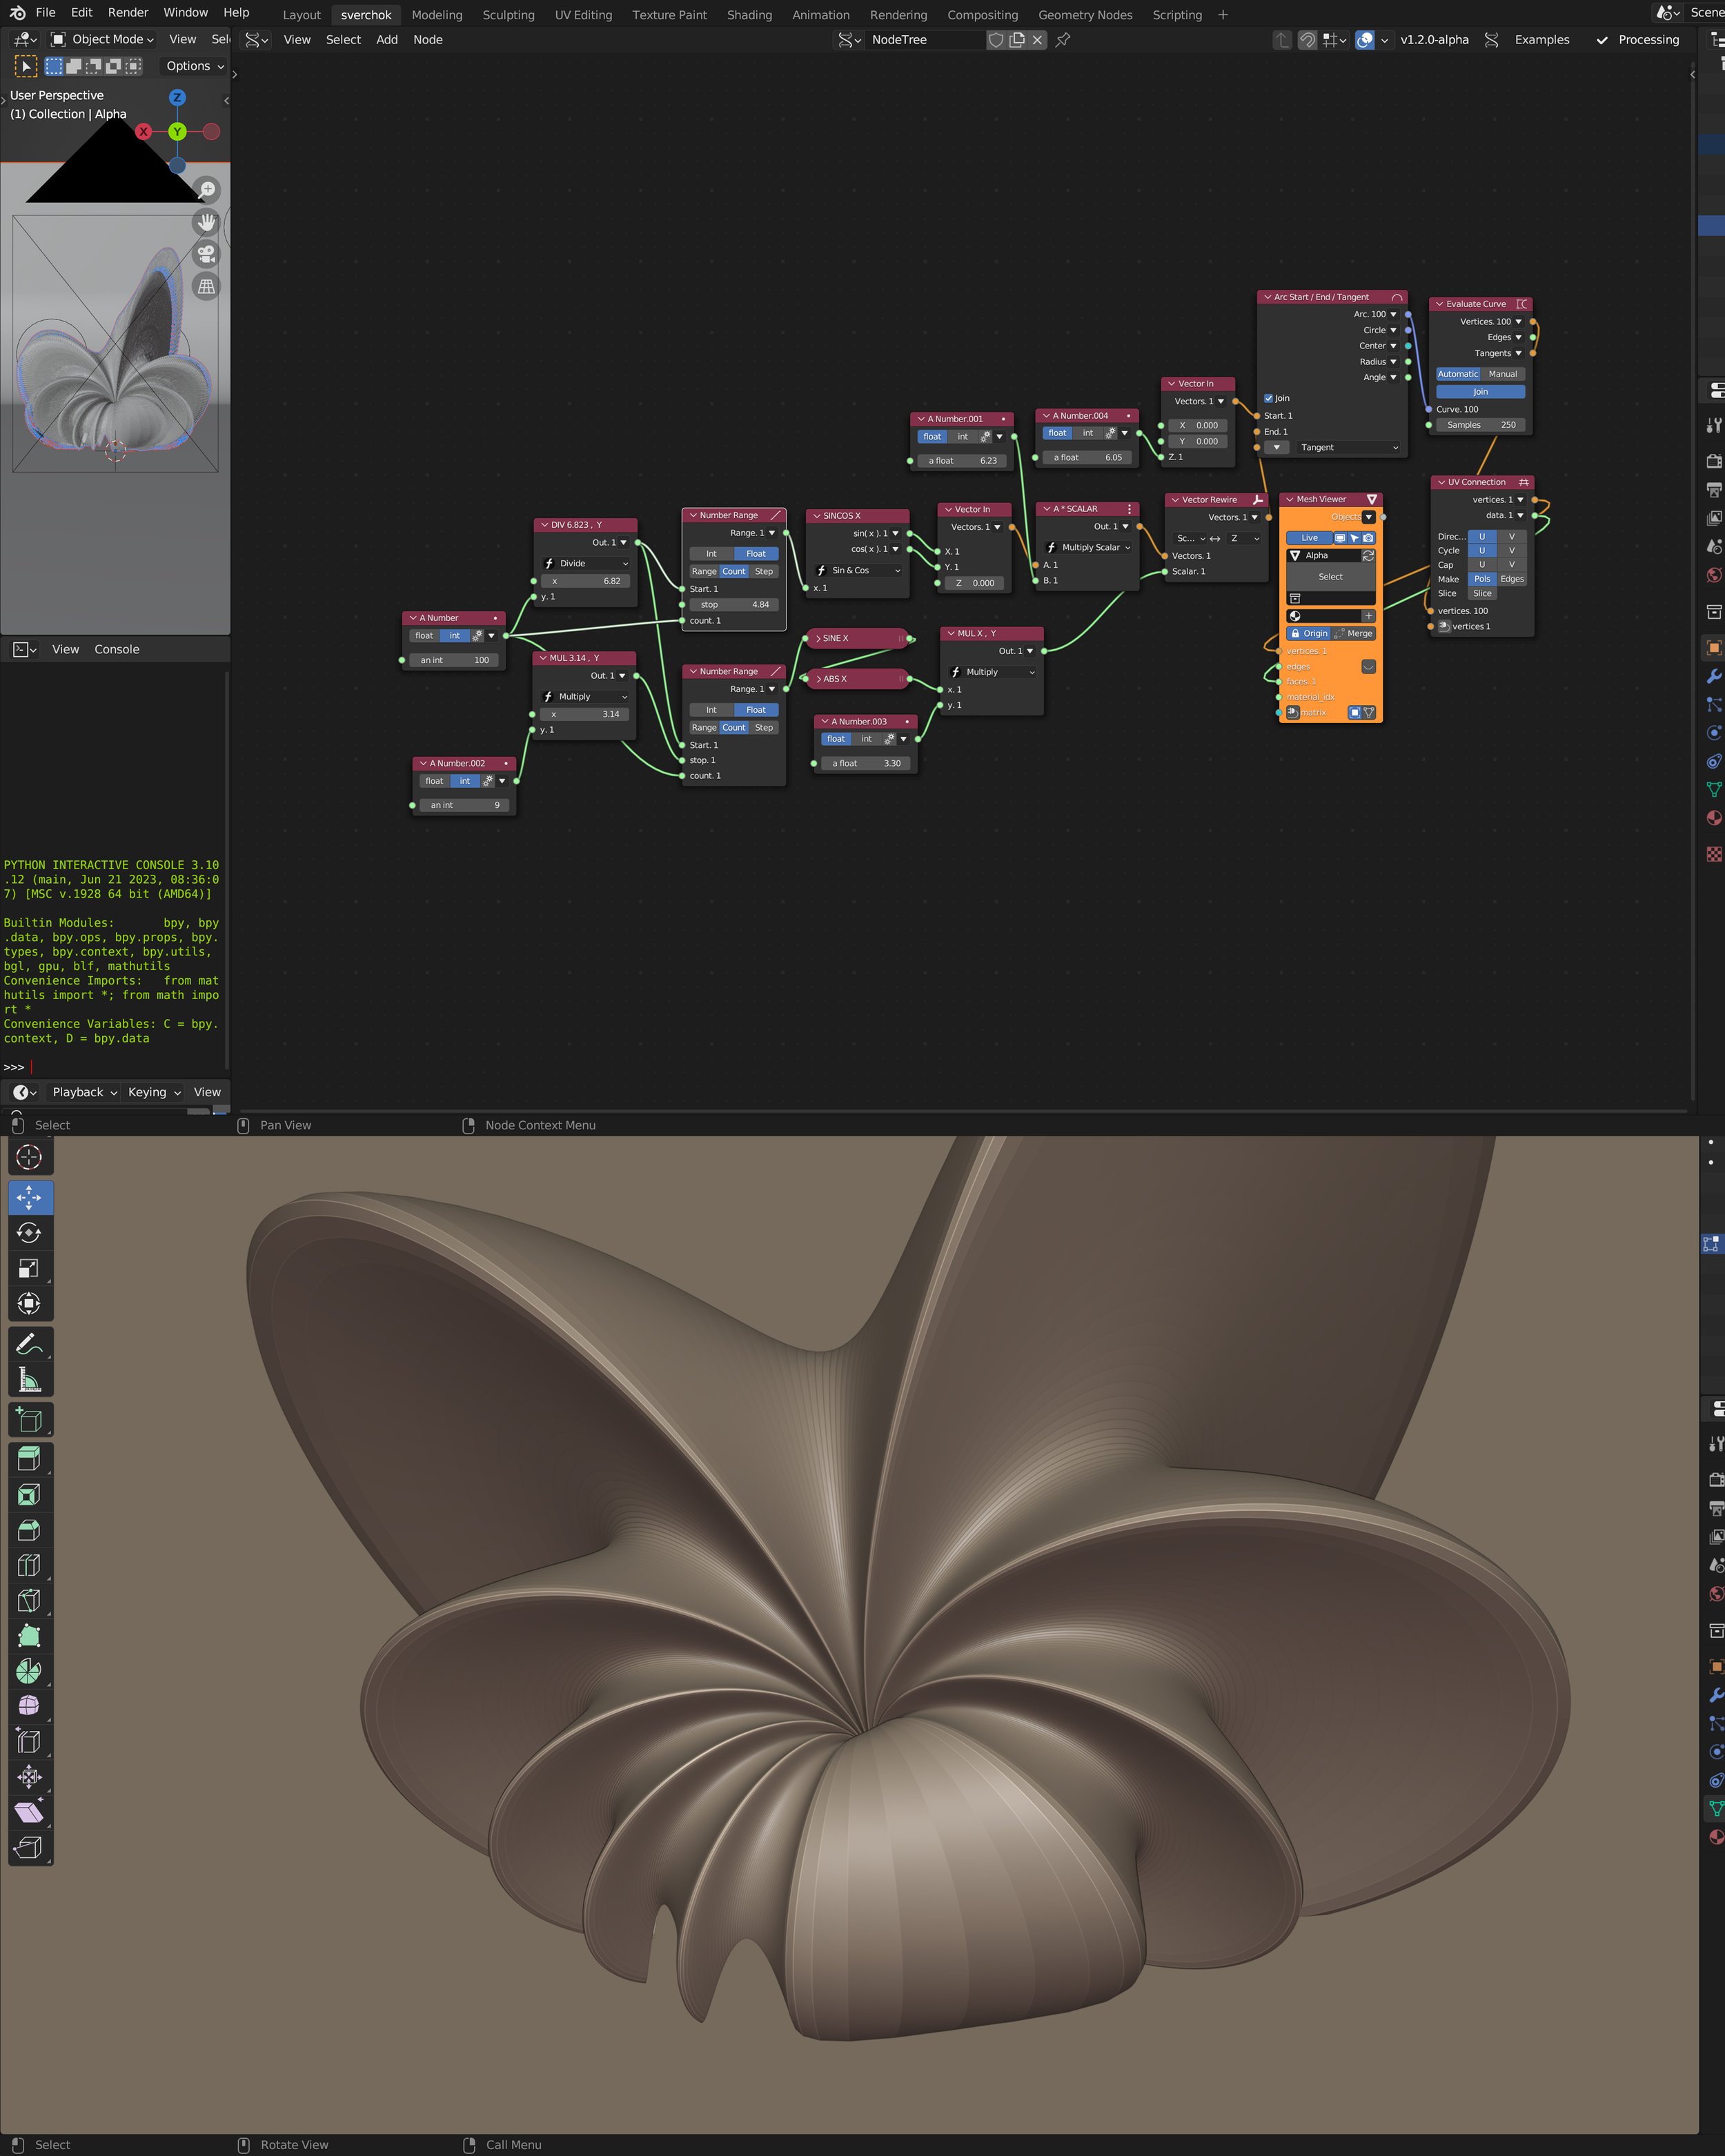Click the pin icon beside NodeTree field

1063,40
